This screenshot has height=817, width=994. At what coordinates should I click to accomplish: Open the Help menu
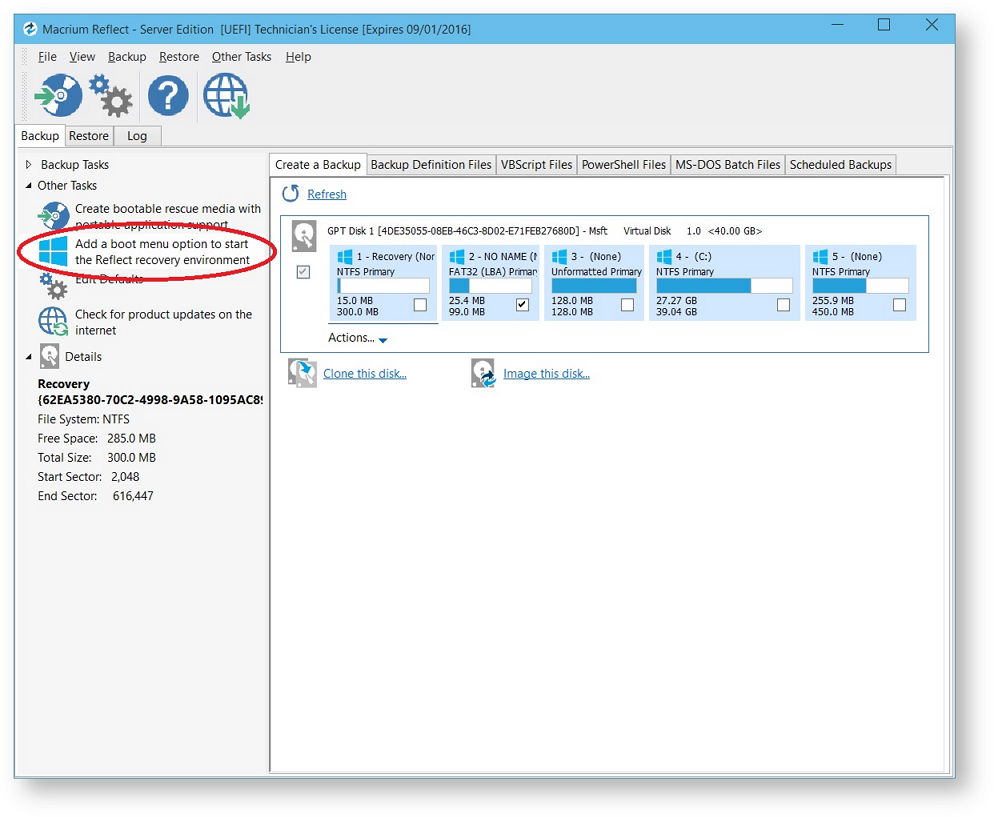point(298,57)
